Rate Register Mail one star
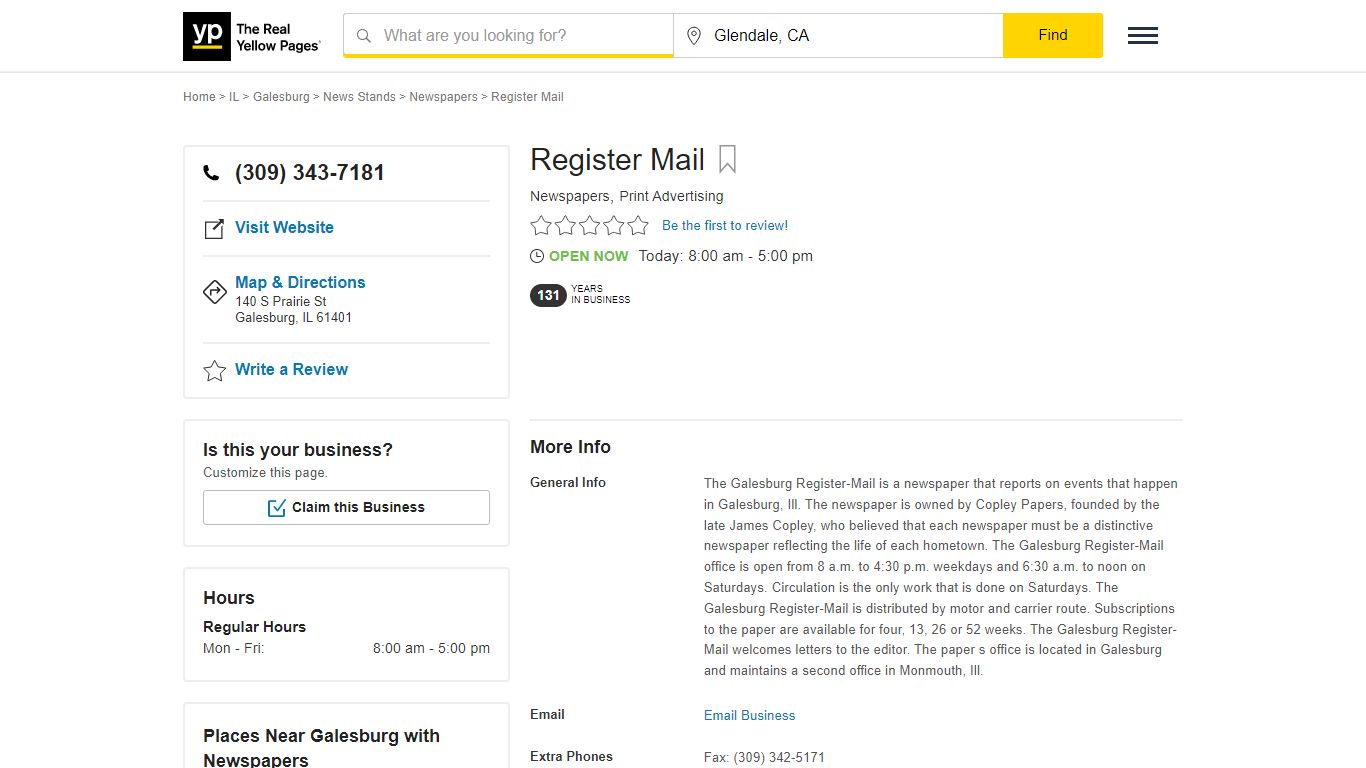Image resolution: width=1366 pixels, height=768 pixels. [x=541, y=226]
